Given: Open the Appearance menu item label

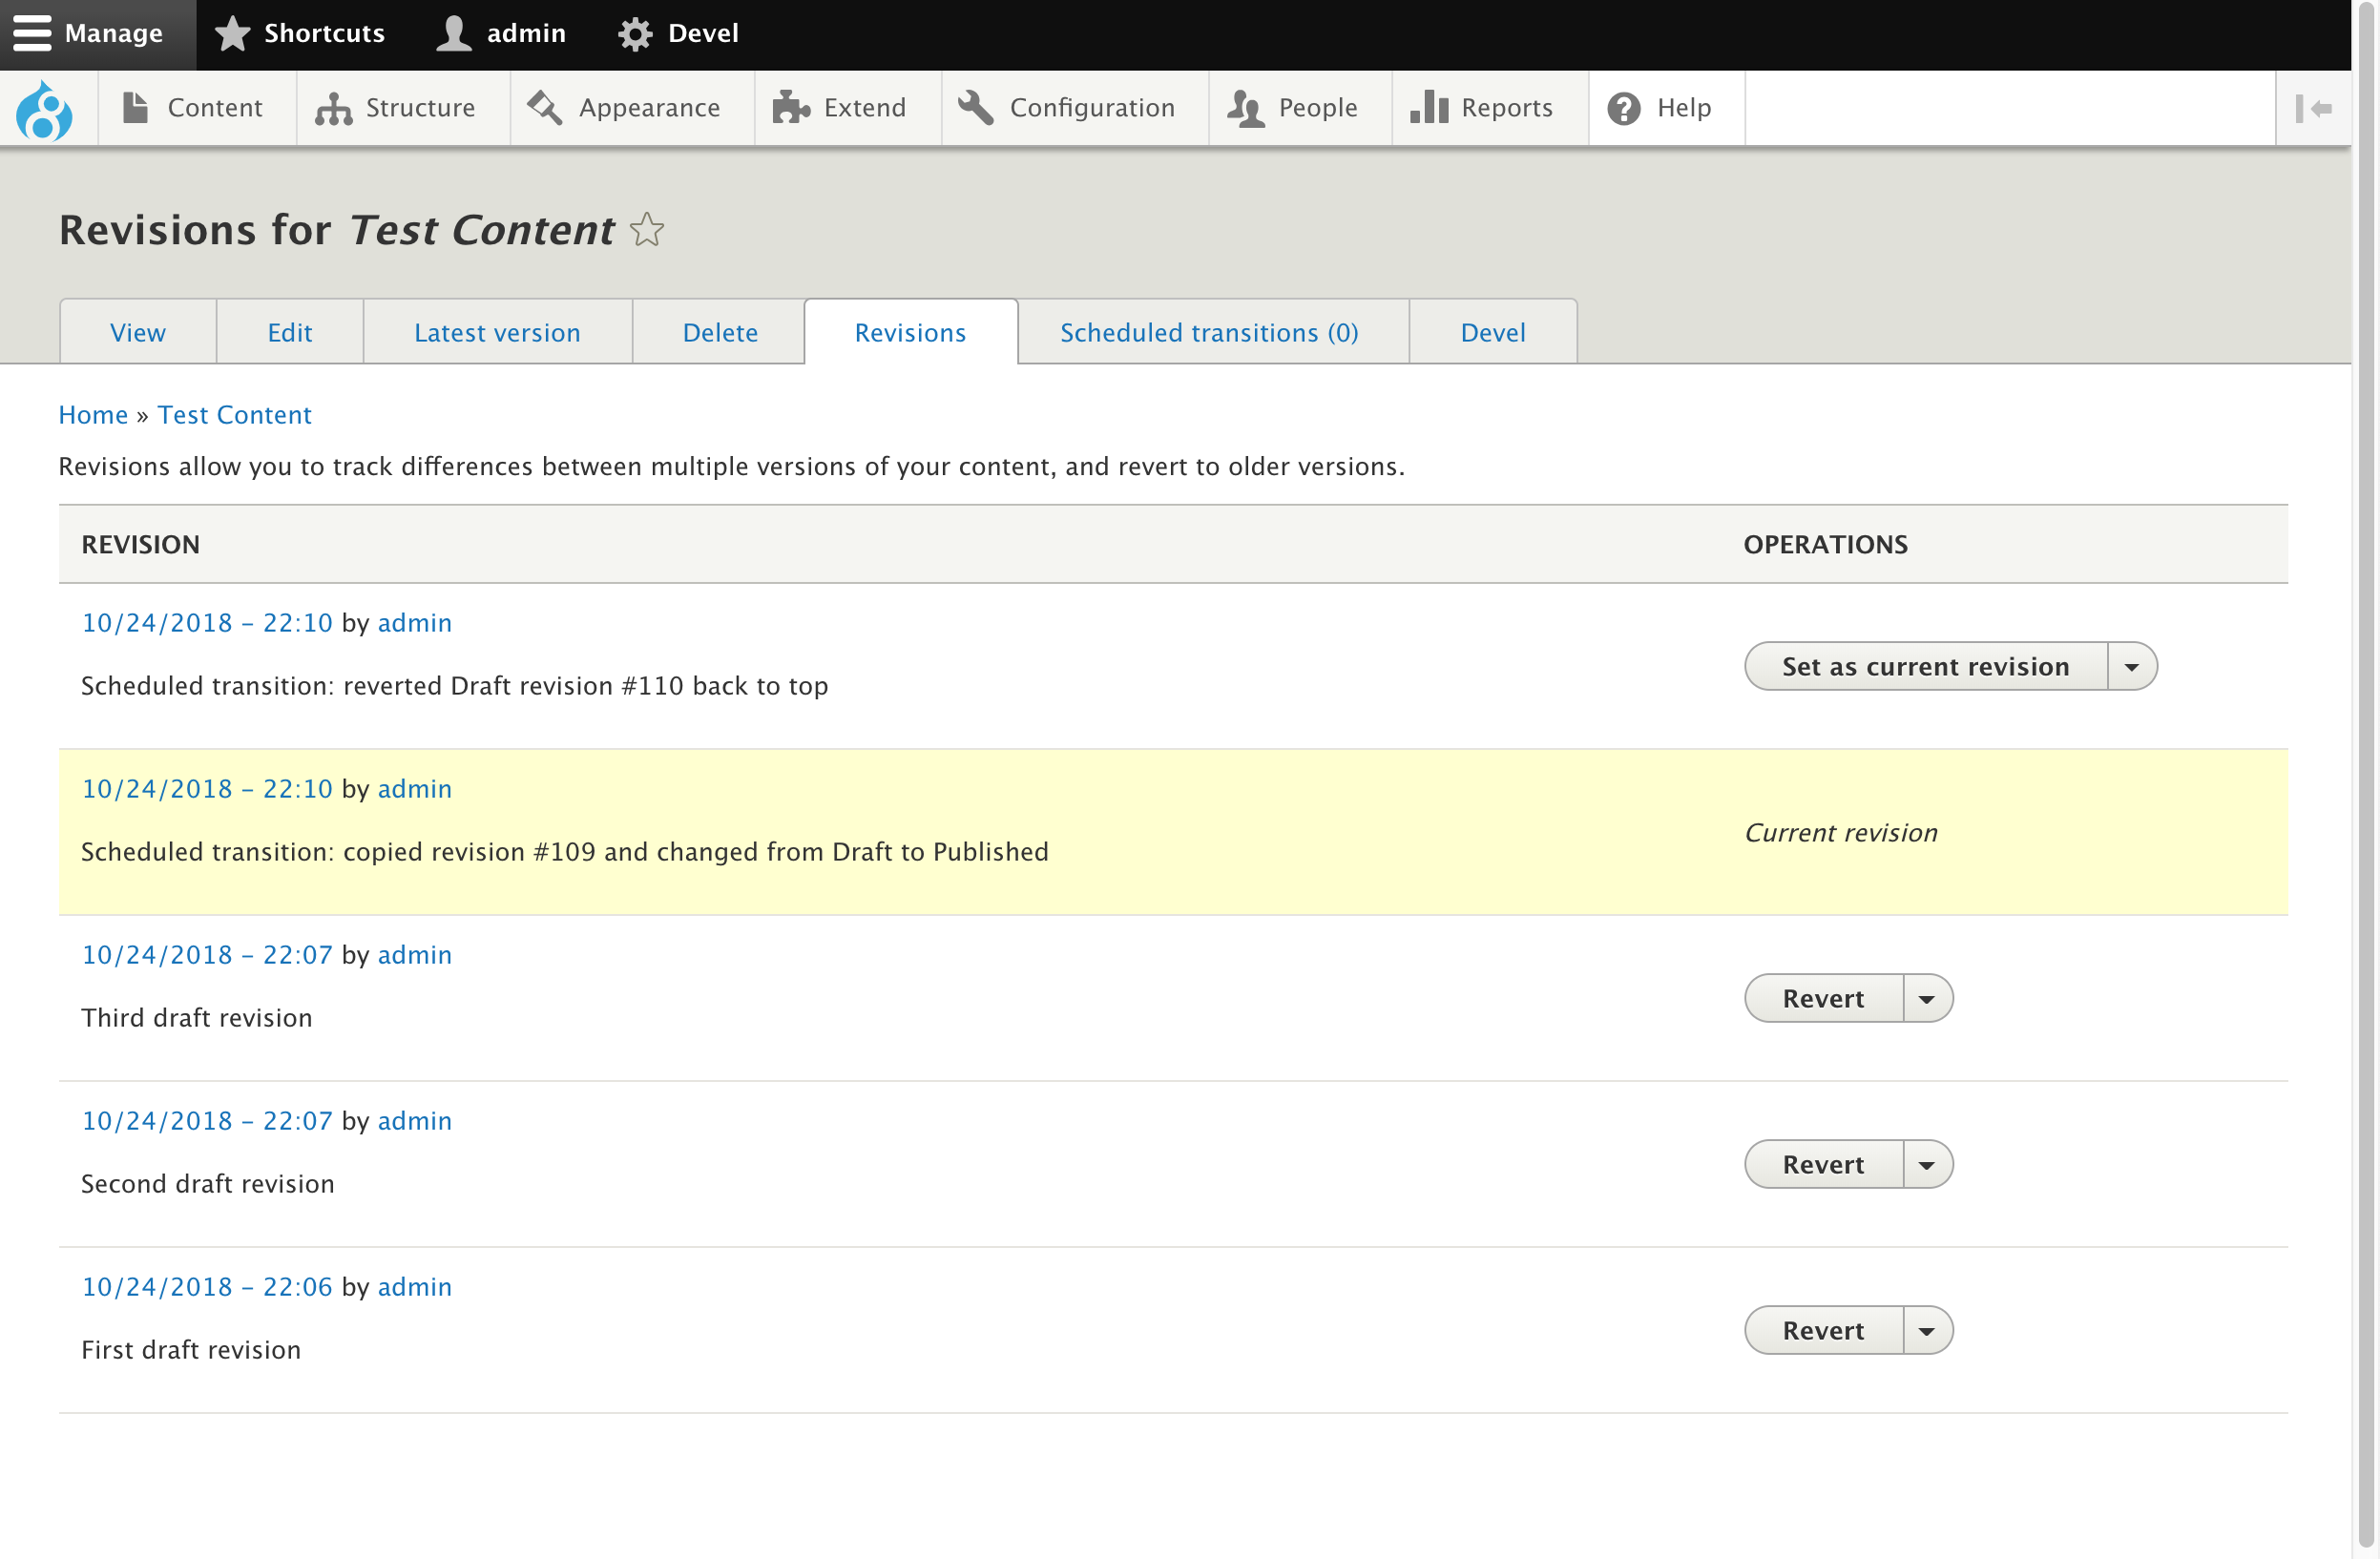Looking at the screenshot, I should (x=650, y=108).
